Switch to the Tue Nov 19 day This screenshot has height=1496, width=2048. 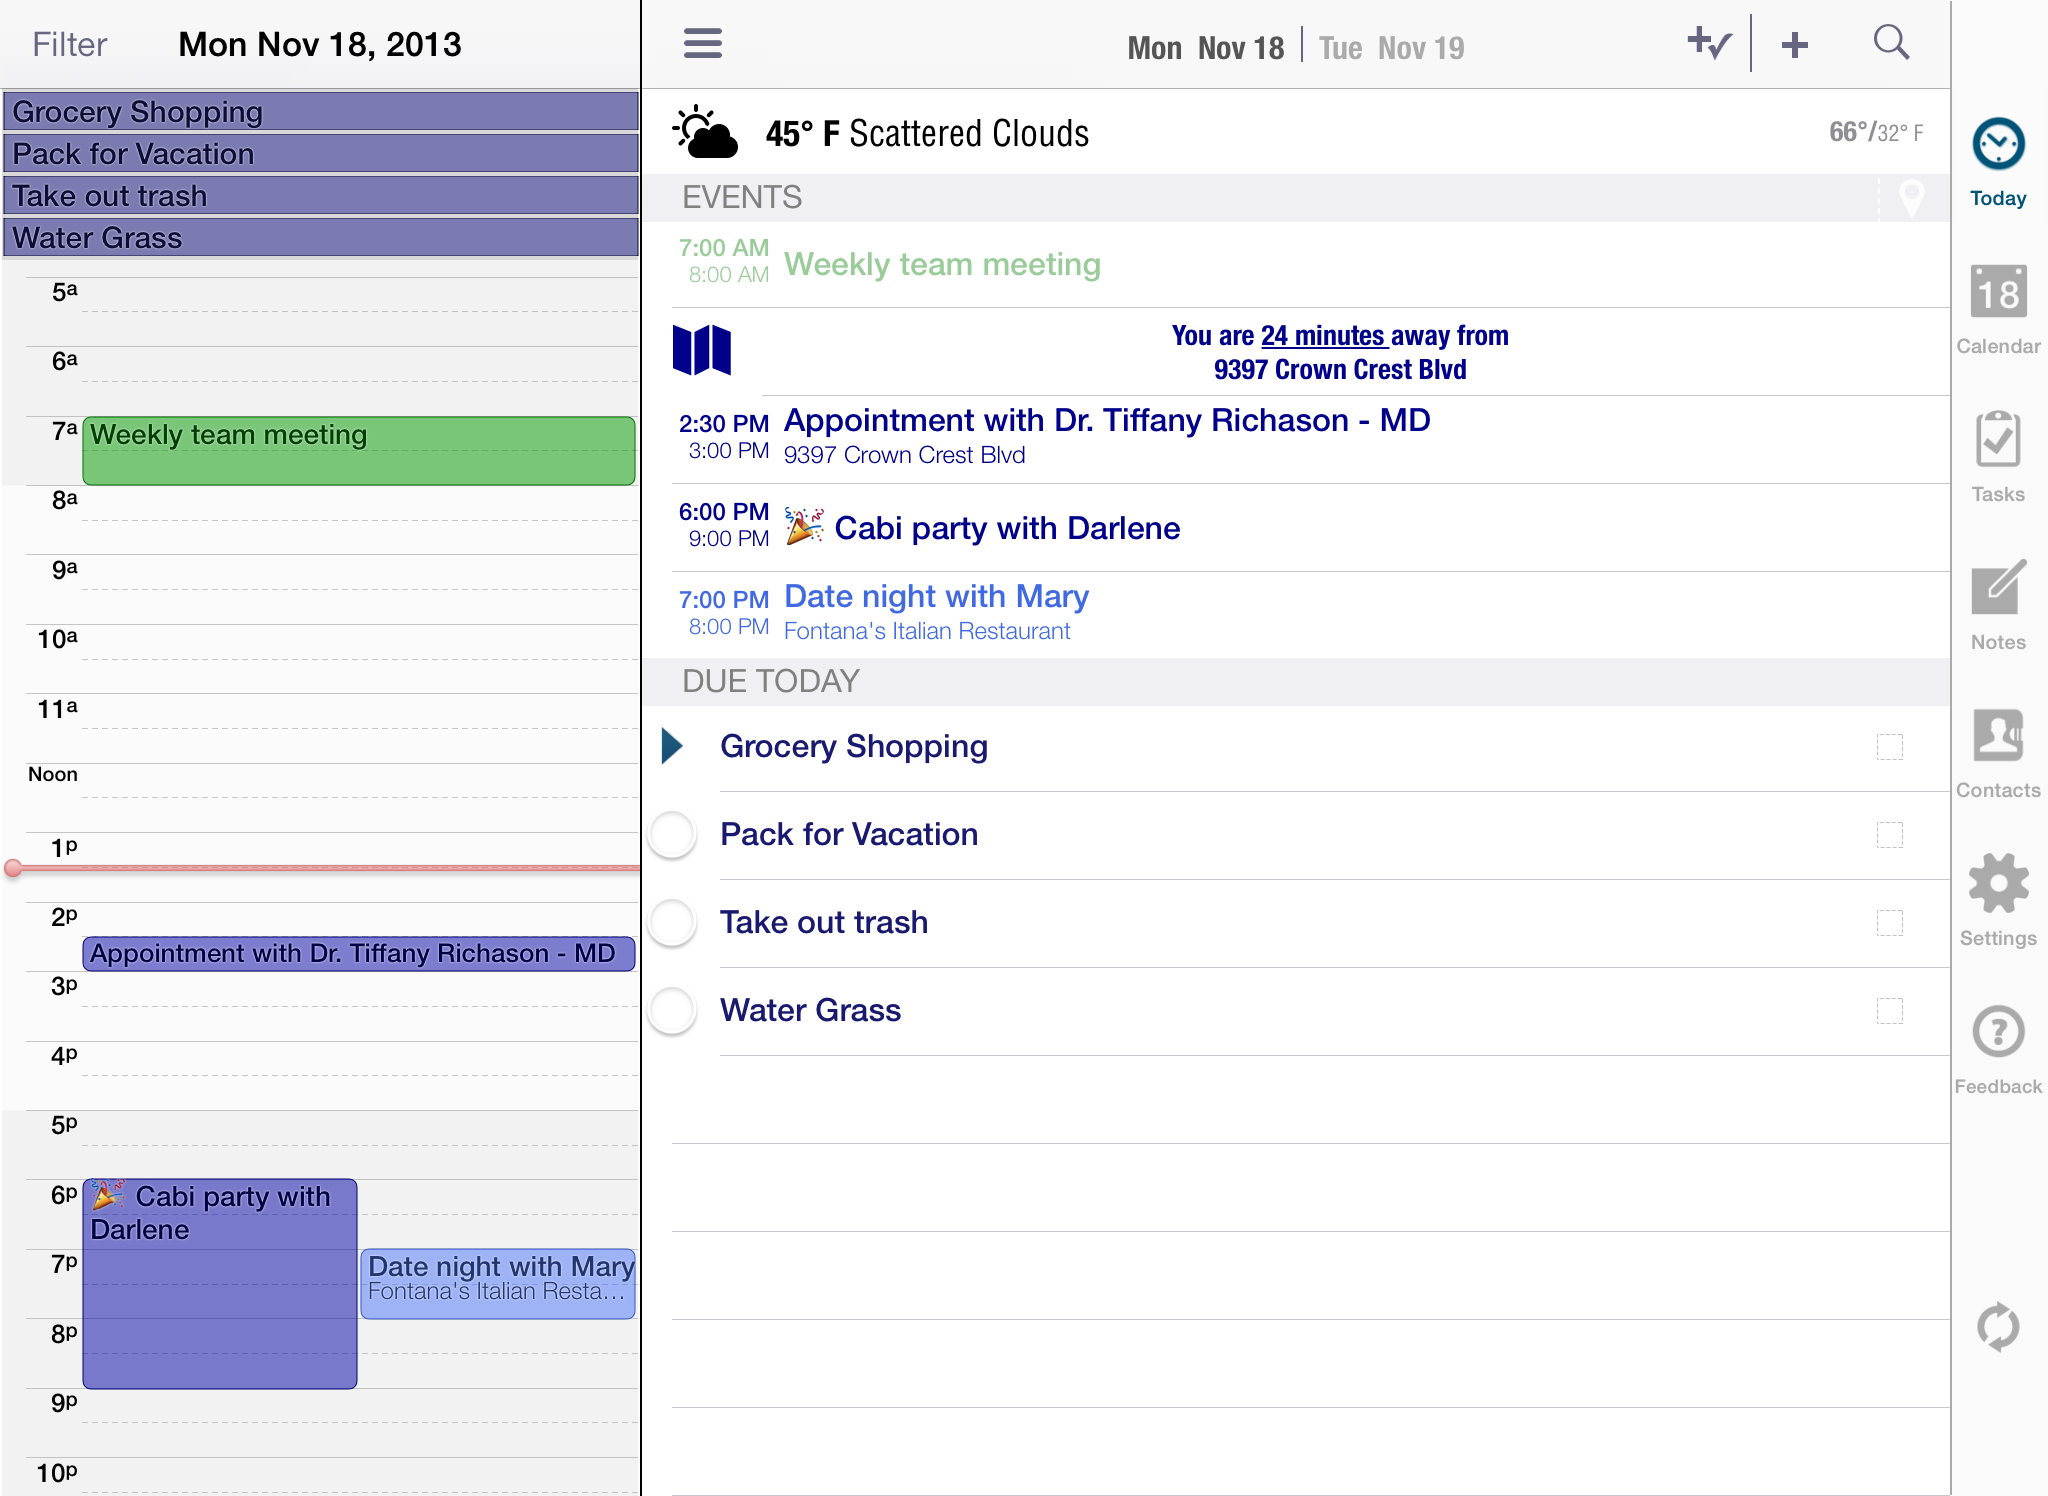pos(1391,48)
